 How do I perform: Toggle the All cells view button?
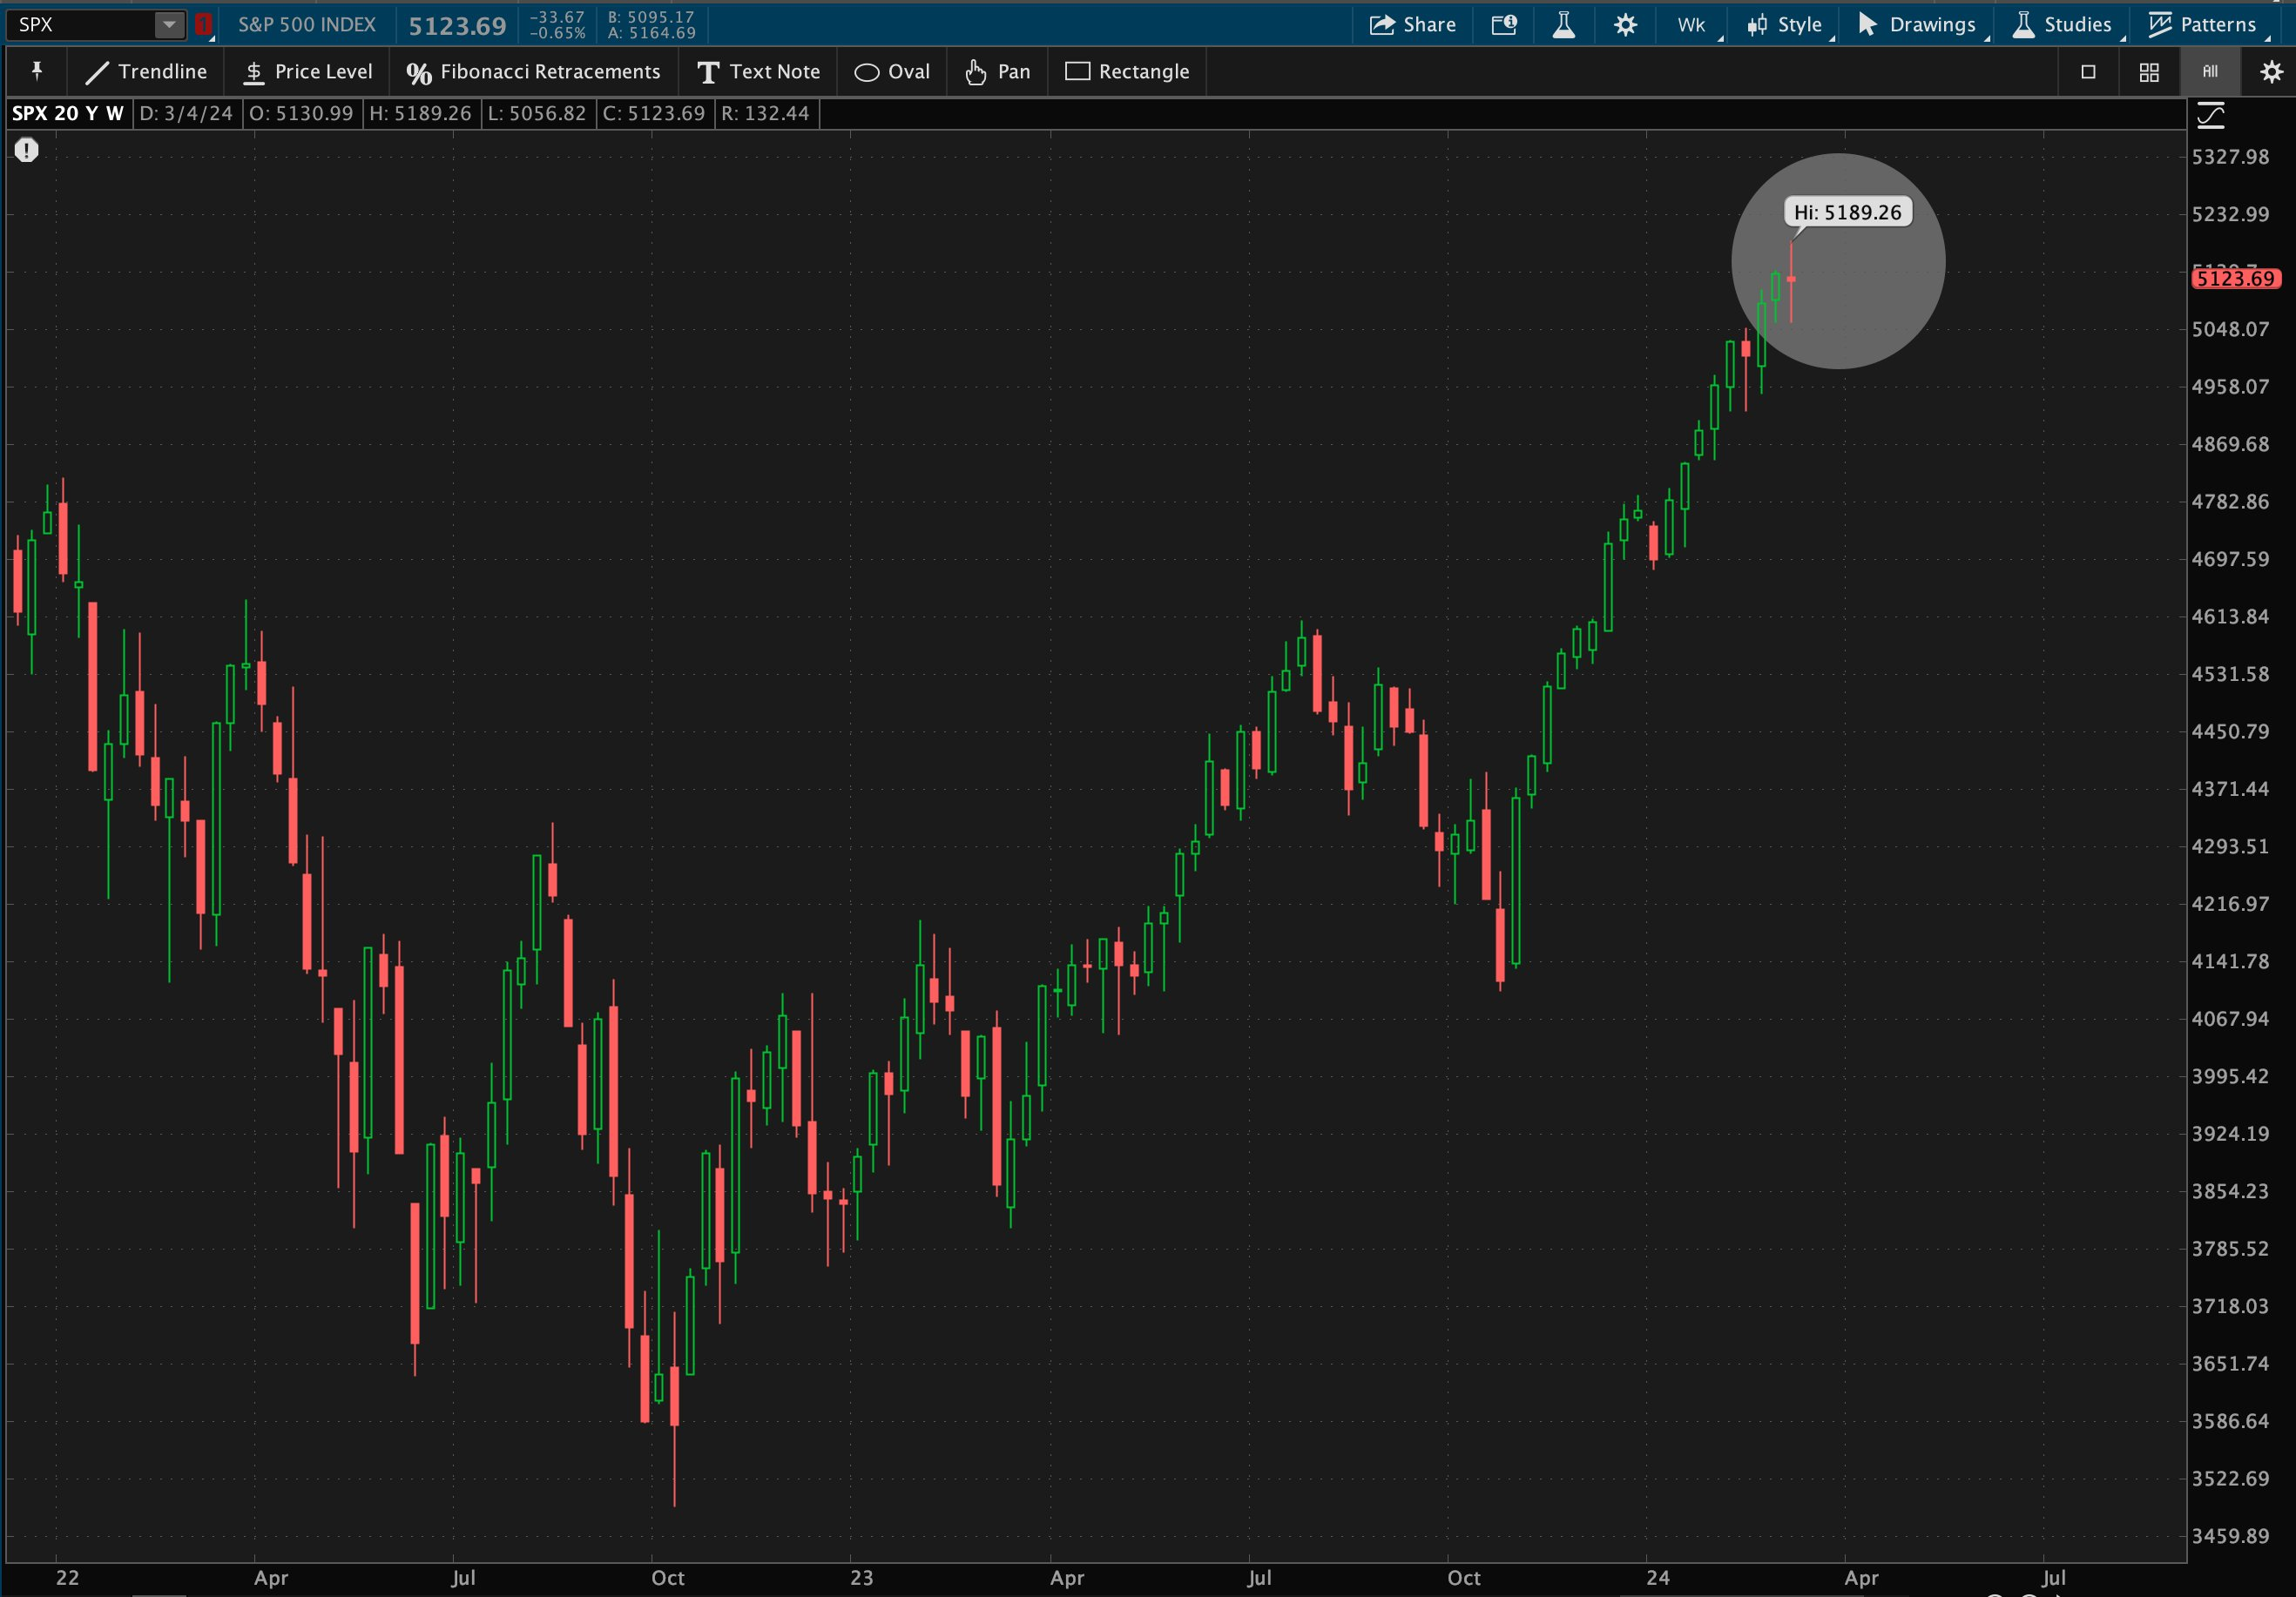tap(2210, 72)
